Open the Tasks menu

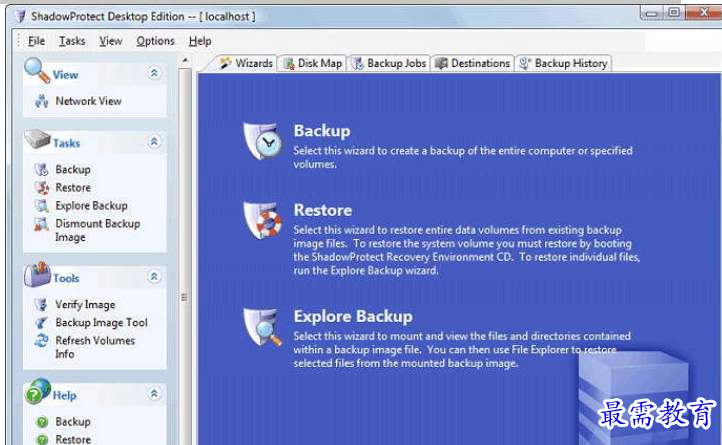pos(72,41)
